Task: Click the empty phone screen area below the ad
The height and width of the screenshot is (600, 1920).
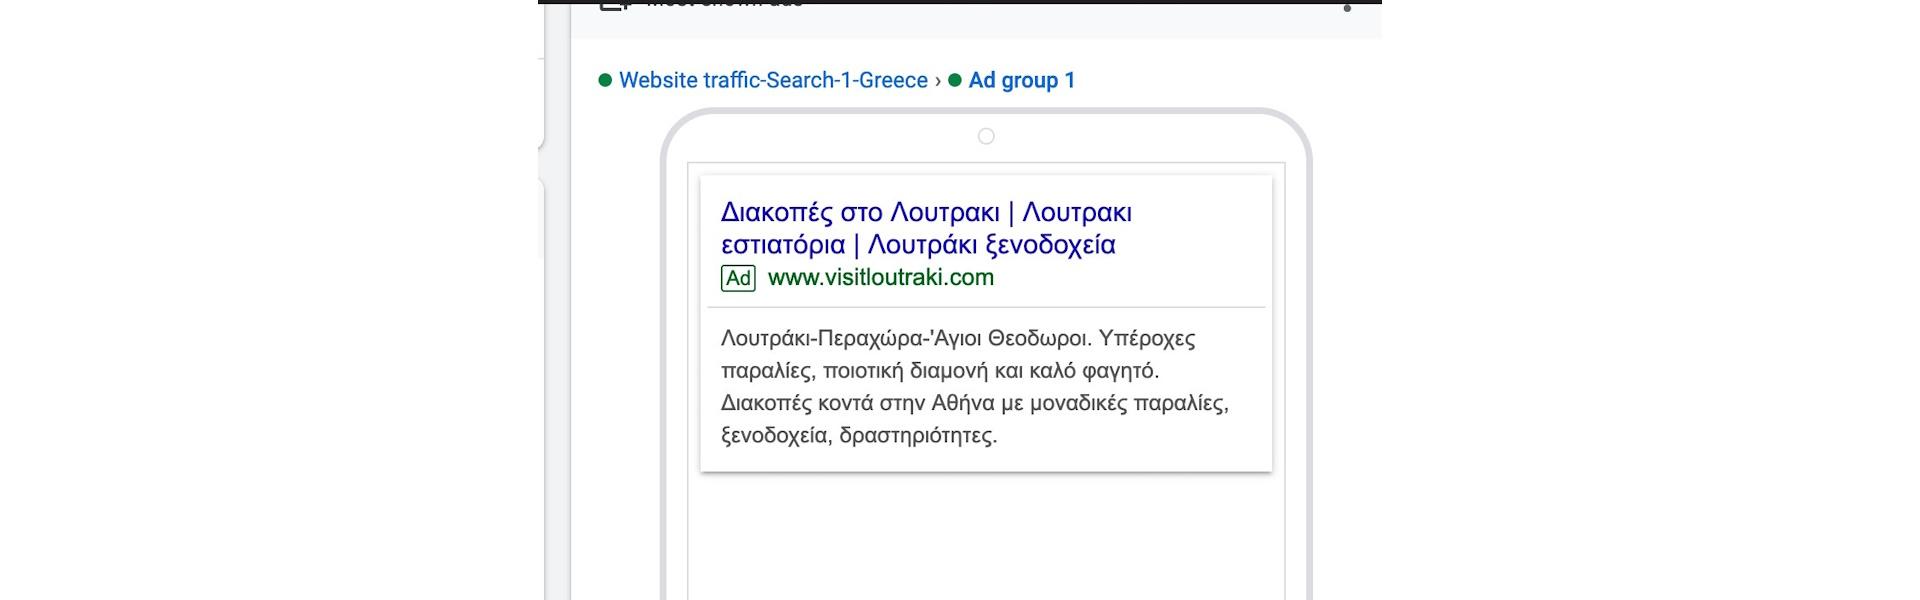Action: point(986,540)
